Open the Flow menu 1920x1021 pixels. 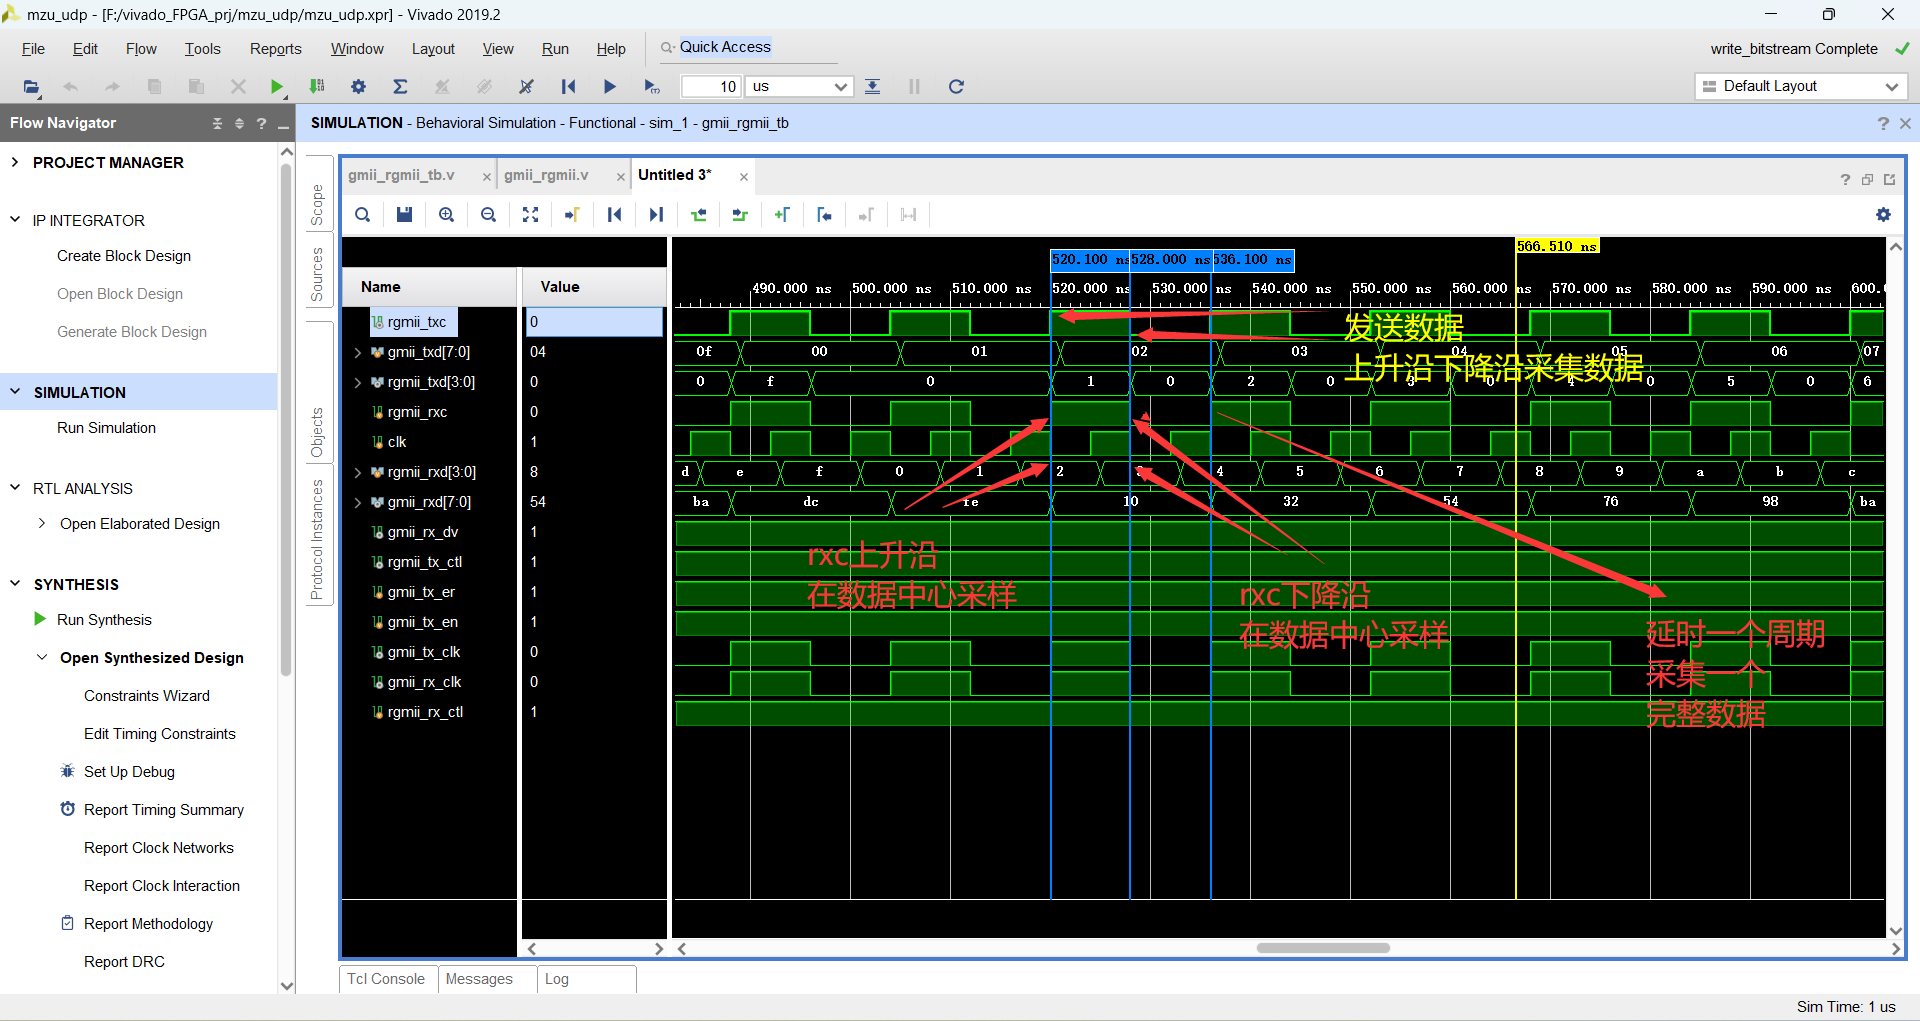coord(140,48)
